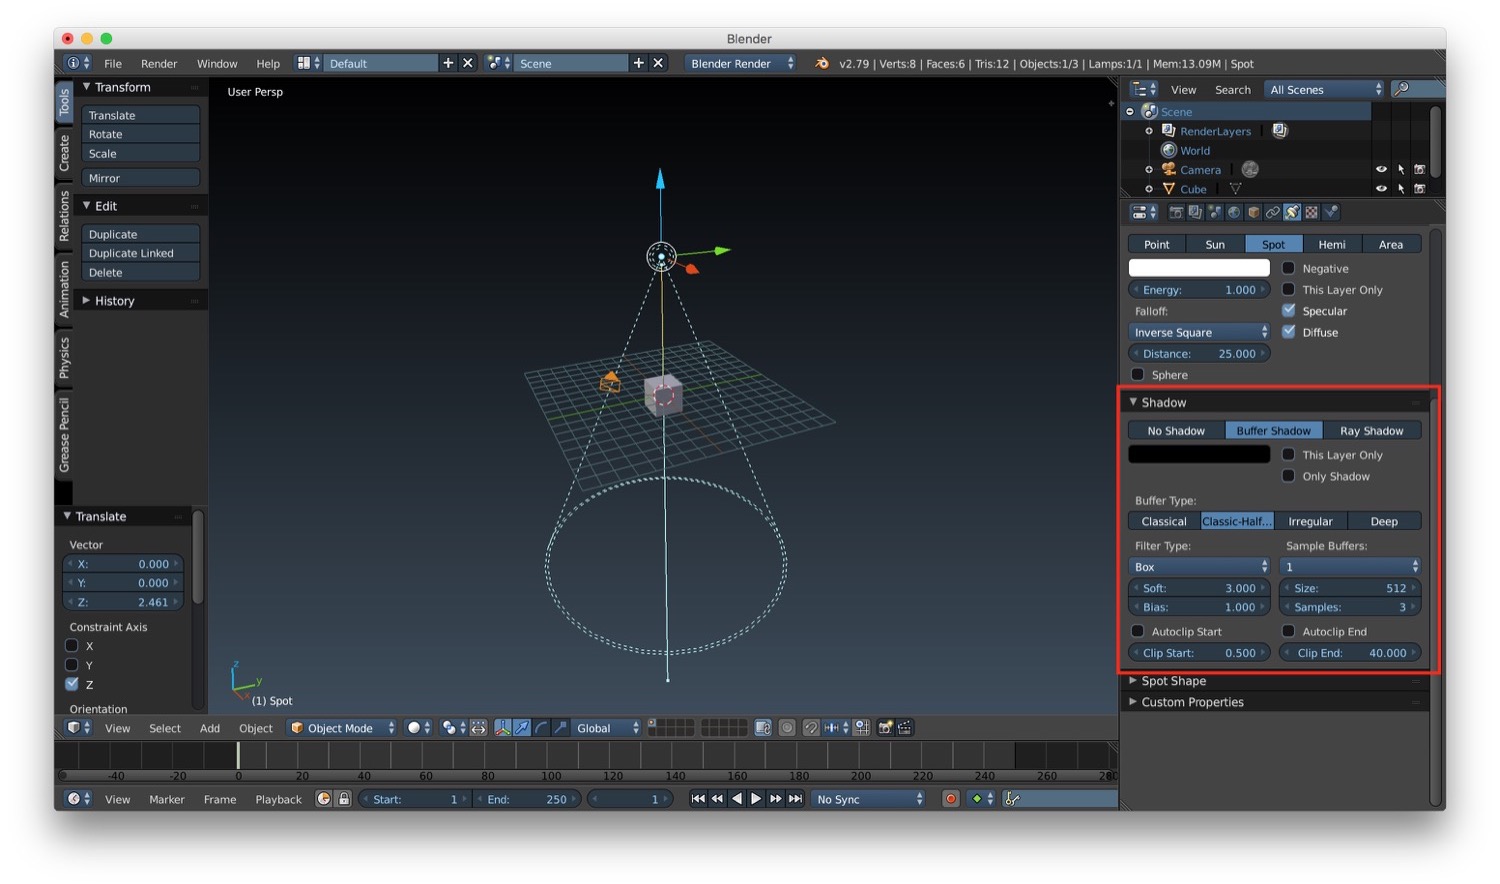Click the OpenGL render image icon
Image resolution: width=1500 pixels, height=884 pixels.
885,728
